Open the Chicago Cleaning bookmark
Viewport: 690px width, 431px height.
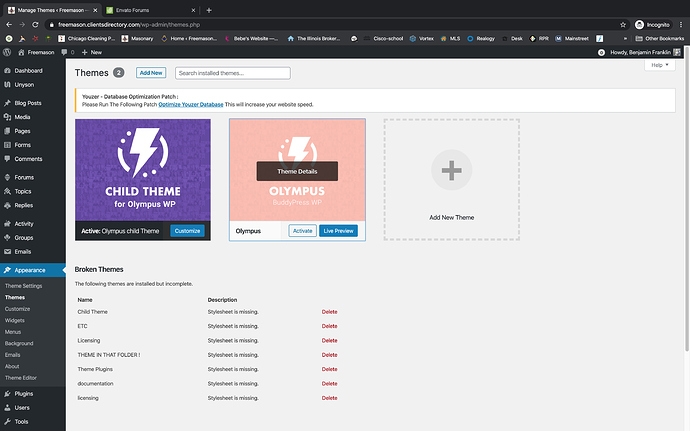(x=86, y=39)
